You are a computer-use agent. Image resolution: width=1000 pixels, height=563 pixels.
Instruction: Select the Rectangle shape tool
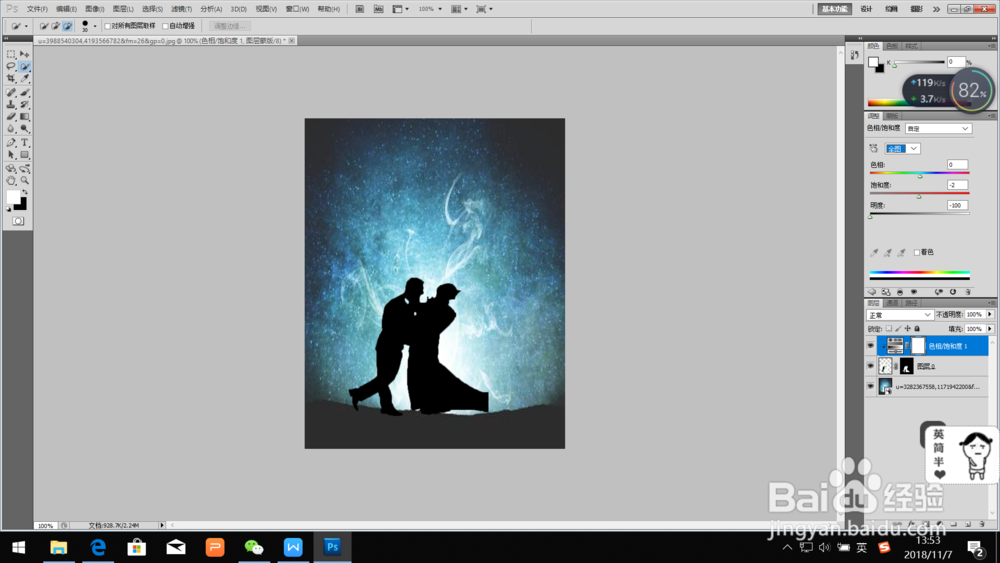[x=24, y=155]
